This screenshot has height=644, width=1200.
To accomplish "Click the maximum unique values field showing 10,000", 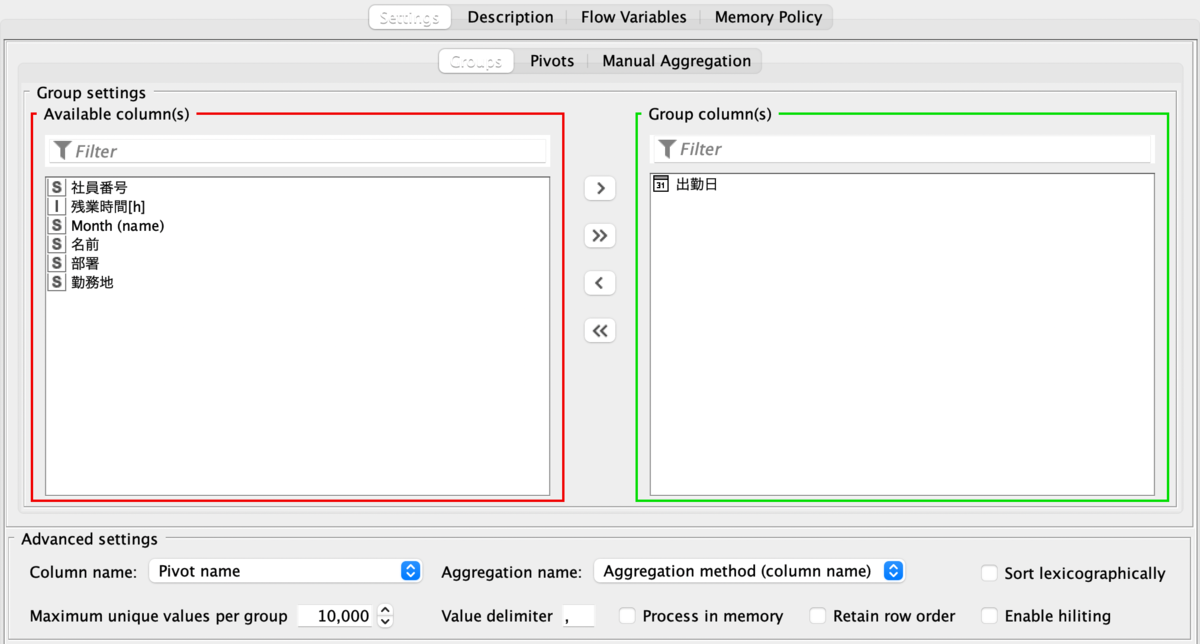I will (335, 616).
